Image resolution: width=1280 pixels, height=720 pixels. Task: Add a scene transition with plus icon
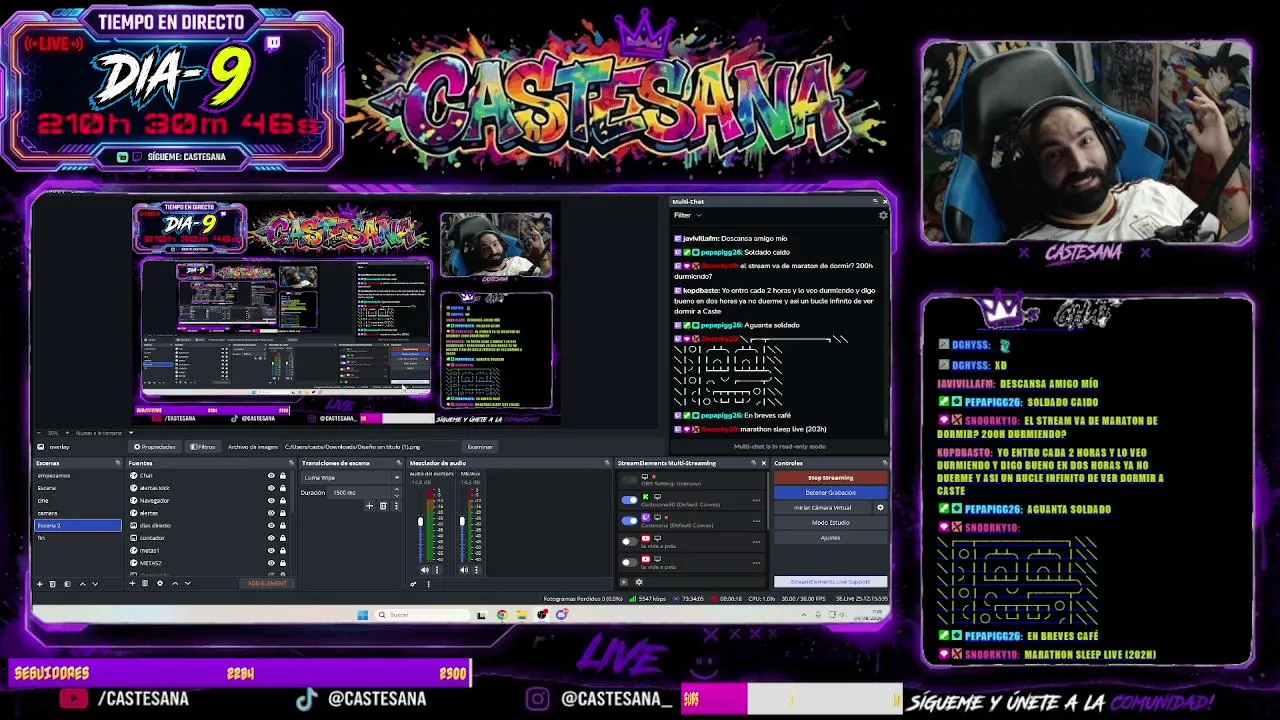point(369,506)
